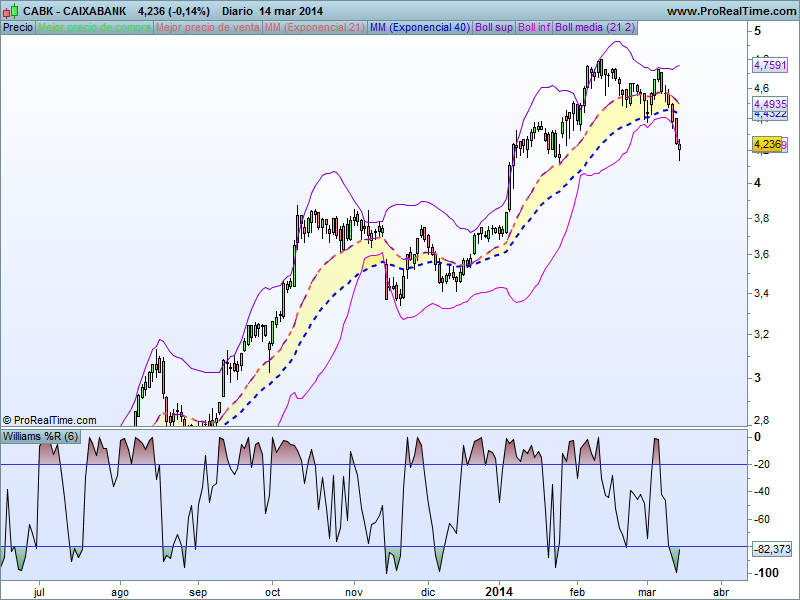
Task: Click the Mejor precio de venta label
Action: point(207,27)
